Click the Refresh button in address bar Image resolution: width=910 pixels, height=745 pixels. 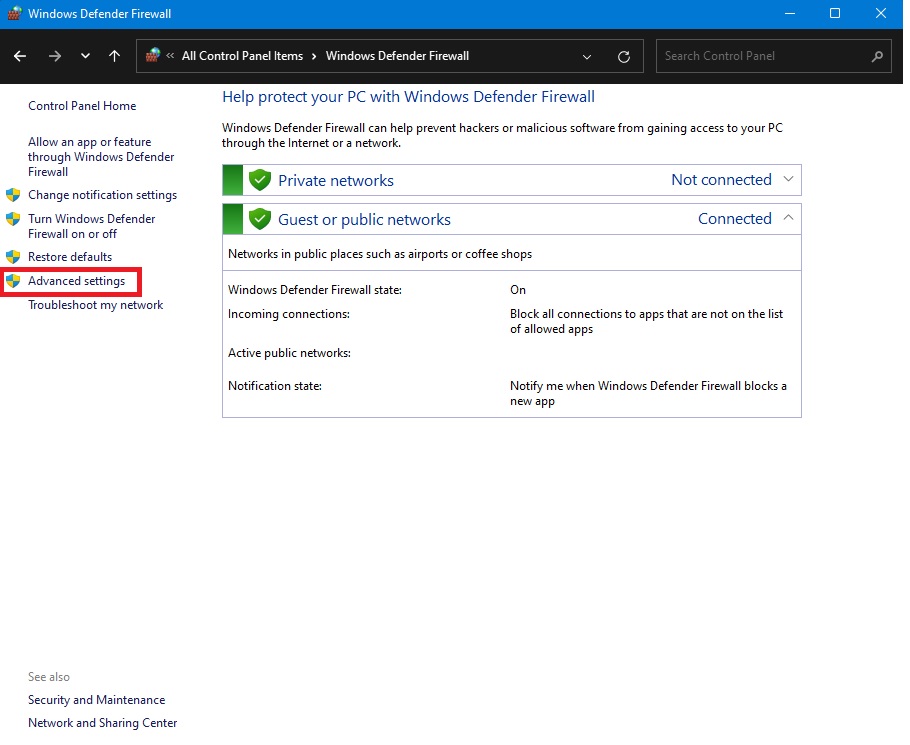point(624,57)
